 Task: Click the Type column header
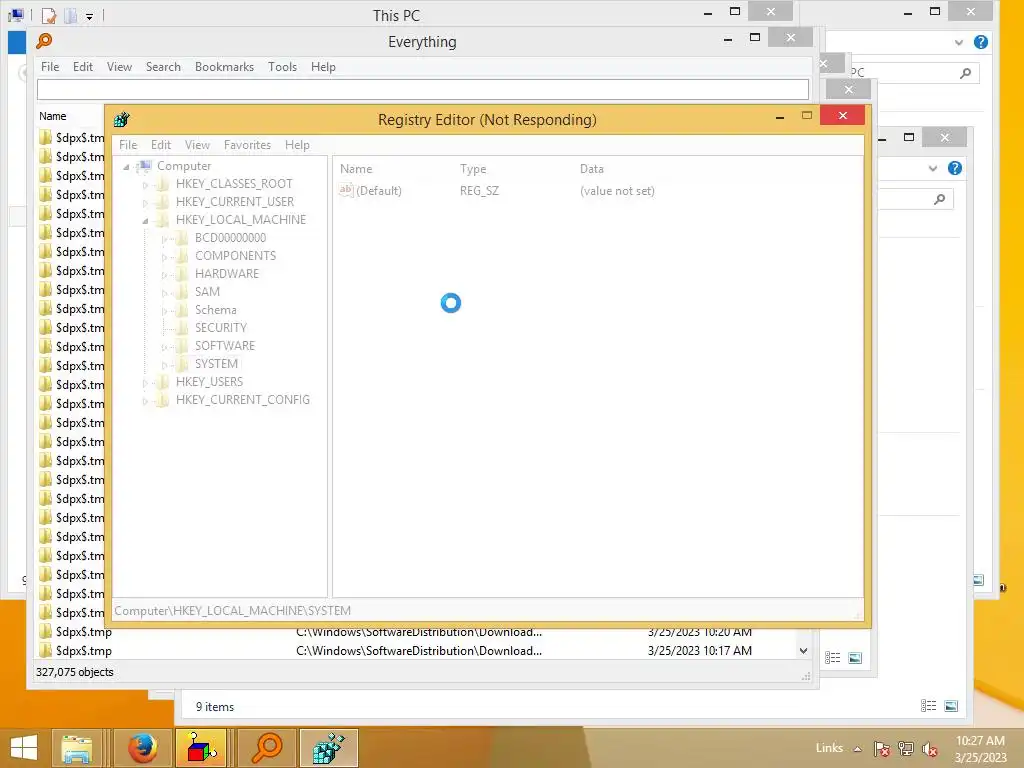[473, 168]
